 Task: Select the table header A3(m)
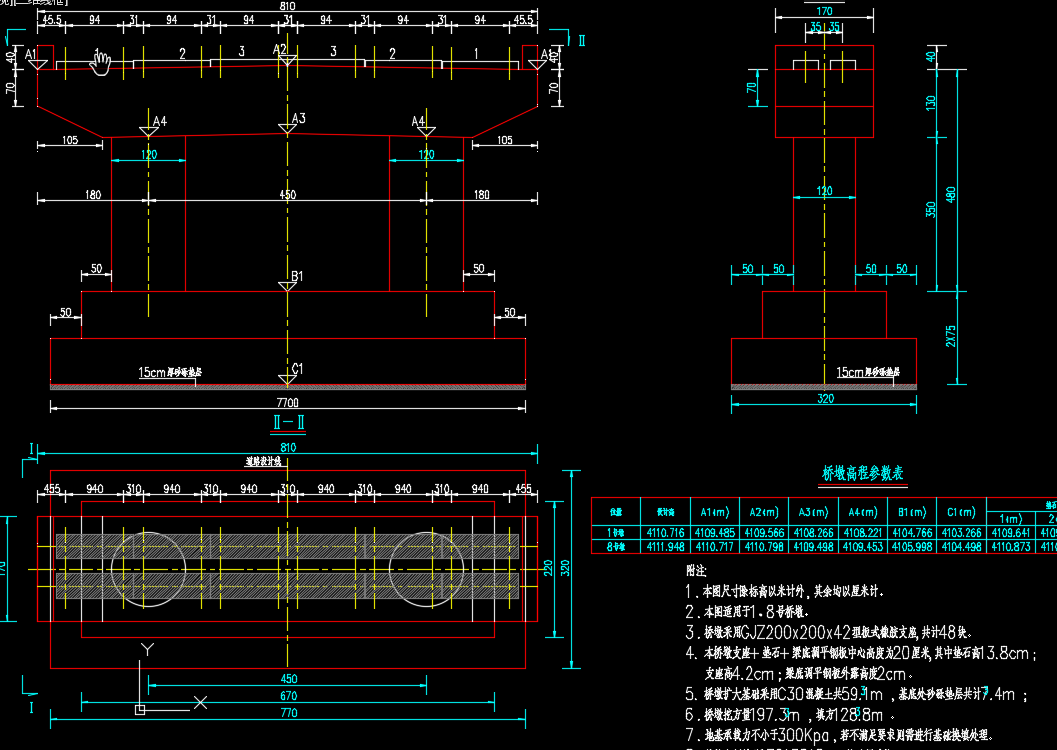[x=813, y=512]
